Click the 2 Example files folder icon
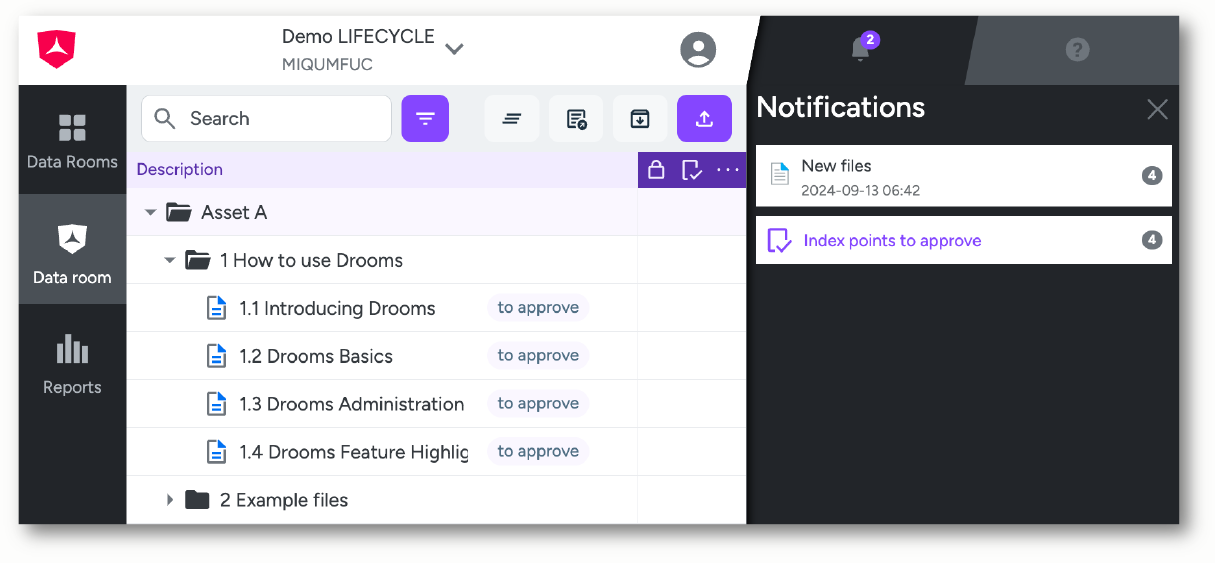 pos(197,500)
